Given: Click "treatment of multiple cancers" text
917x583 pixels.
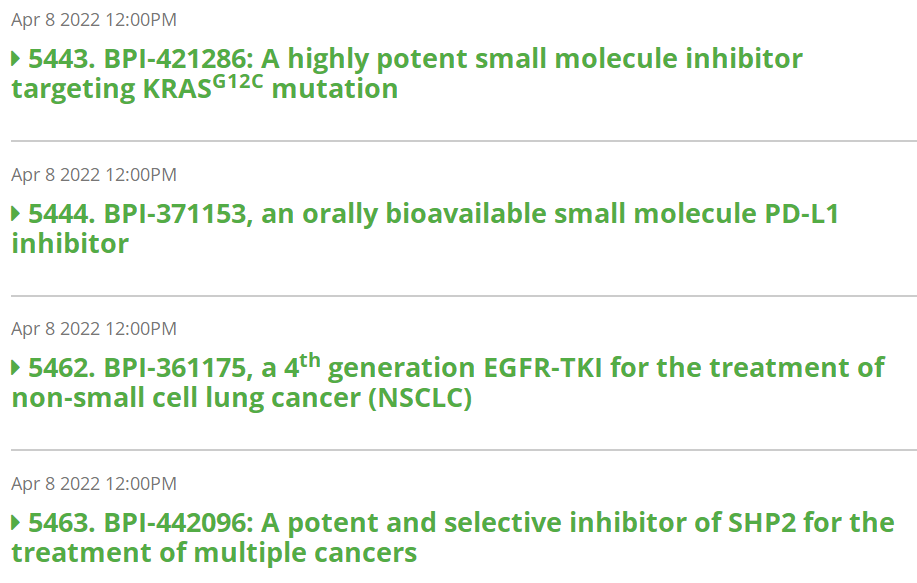Looking at the screenshot, I should point(214,553).
